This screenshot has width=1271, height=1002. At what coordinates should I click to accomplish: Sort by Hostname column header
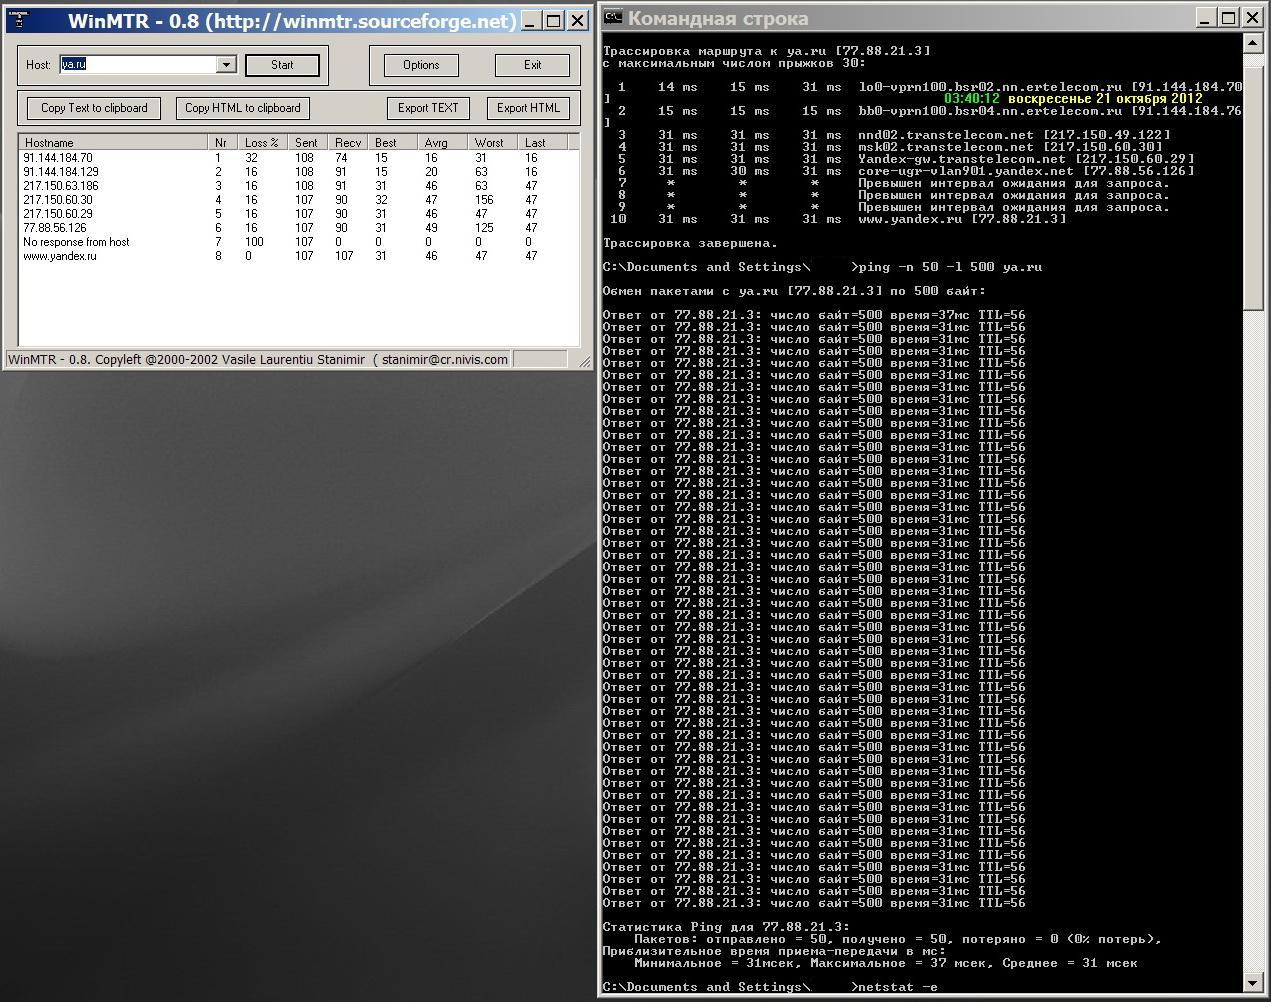pos(113,143)
